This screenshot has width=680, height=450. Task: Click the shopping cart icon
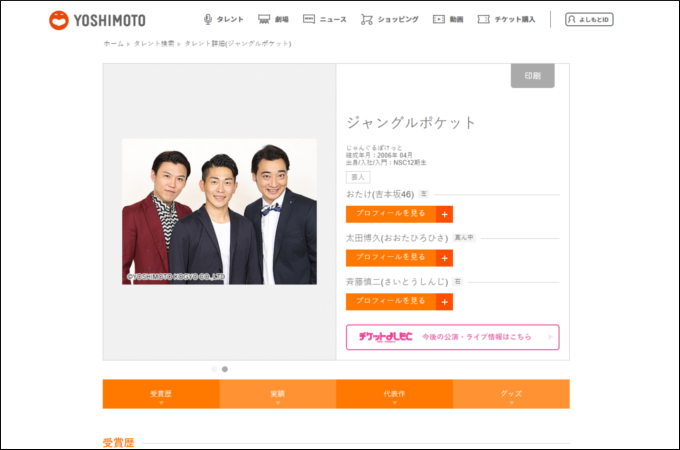click(367, 20)
